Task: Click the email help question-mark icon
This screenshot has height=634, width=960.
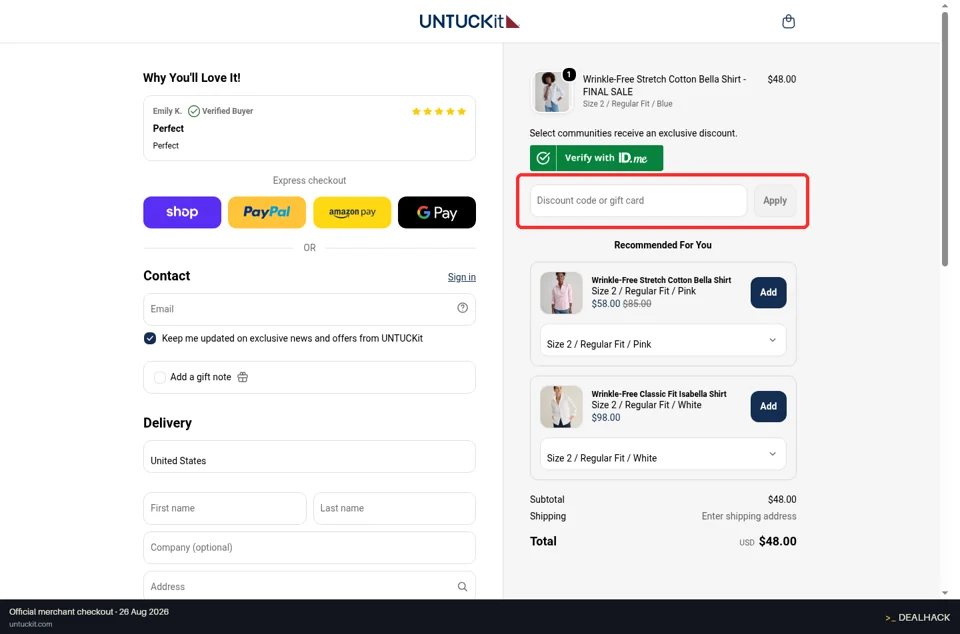Action: click(x=462, y=308)
